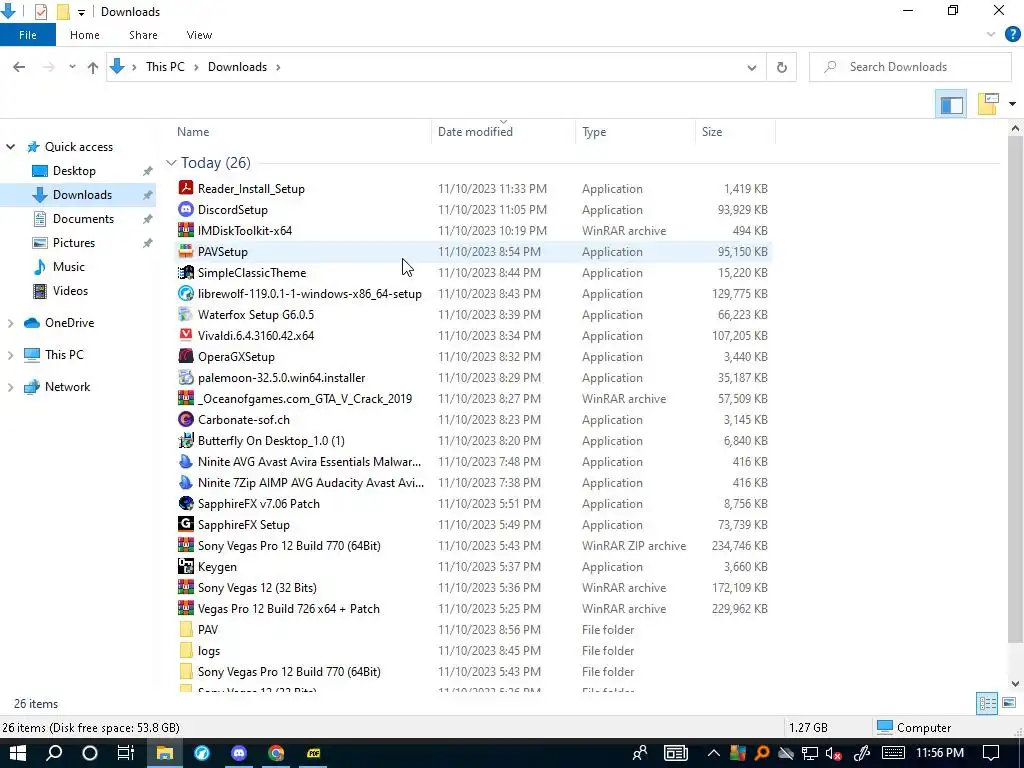This screenshot has height=768, width=1024.
Task: Open the preview pane toggle icon
Action: coord(952,104)
